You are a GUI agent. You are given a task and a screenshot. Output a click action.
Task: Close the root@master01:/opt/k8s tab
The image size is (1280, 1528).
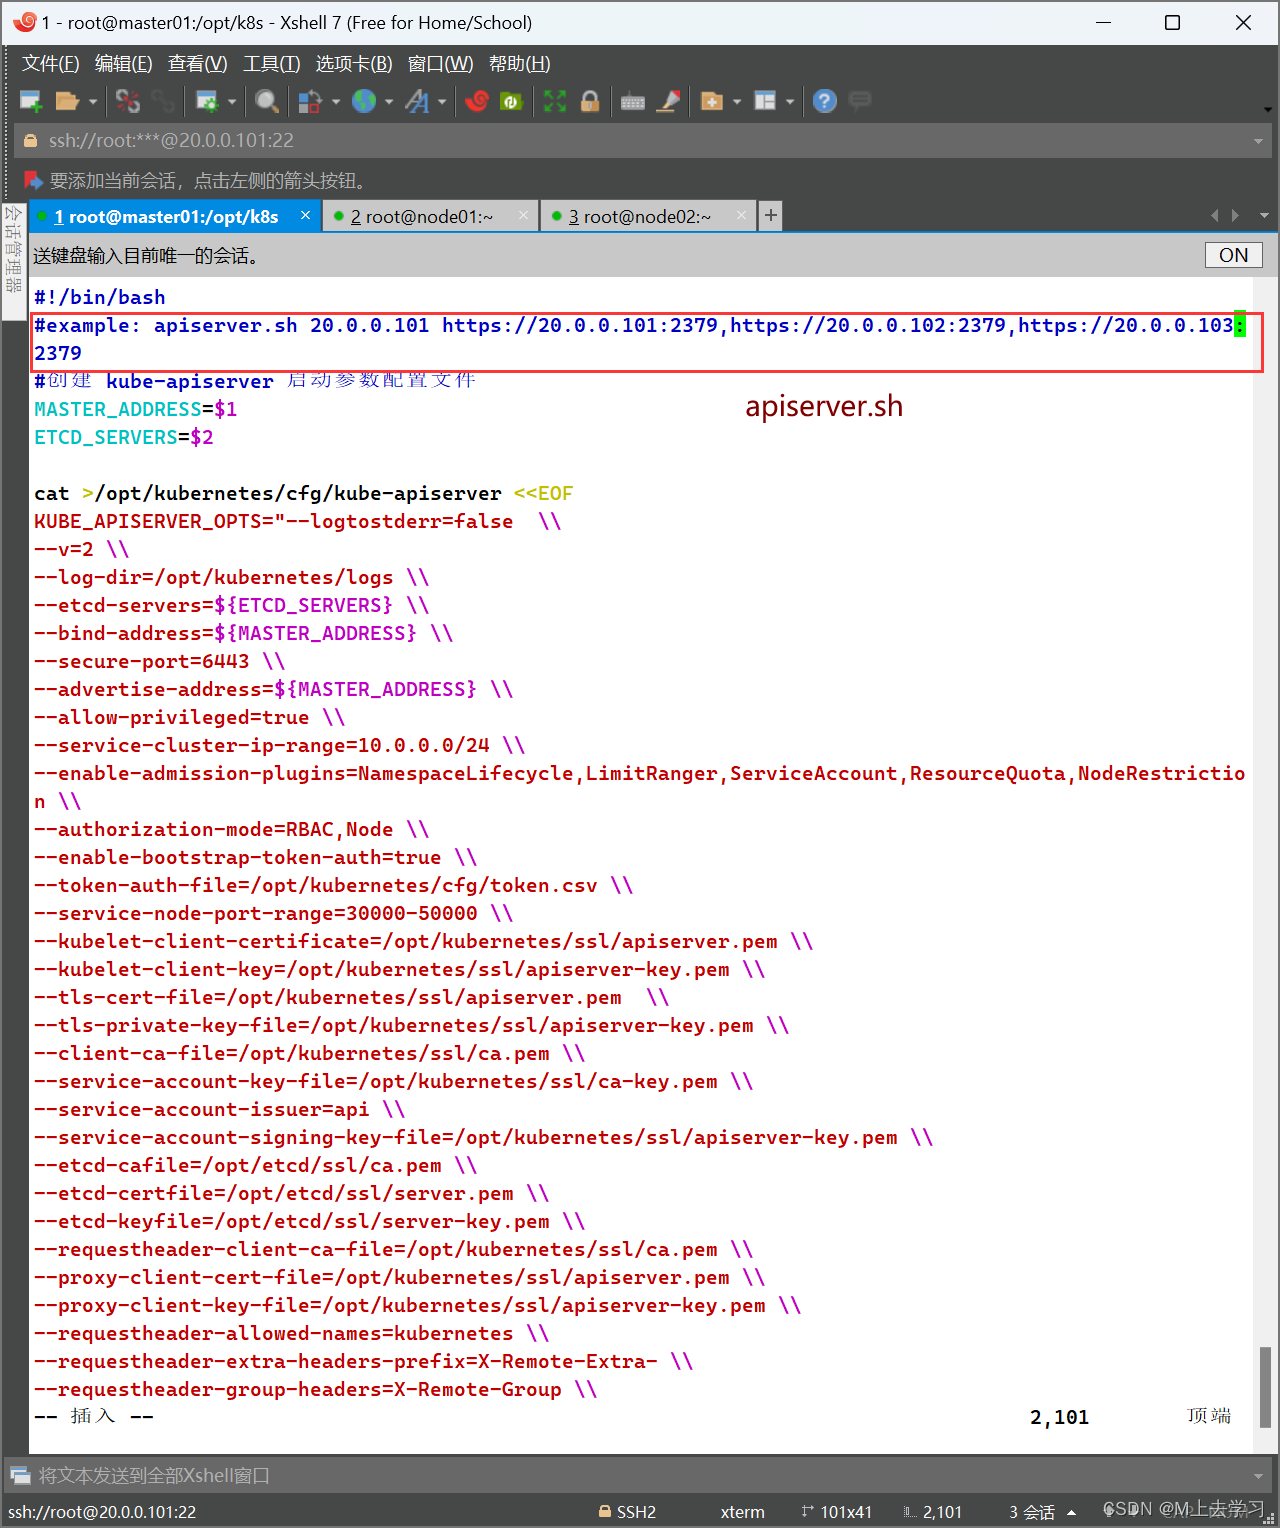click(x=305, y=215)
